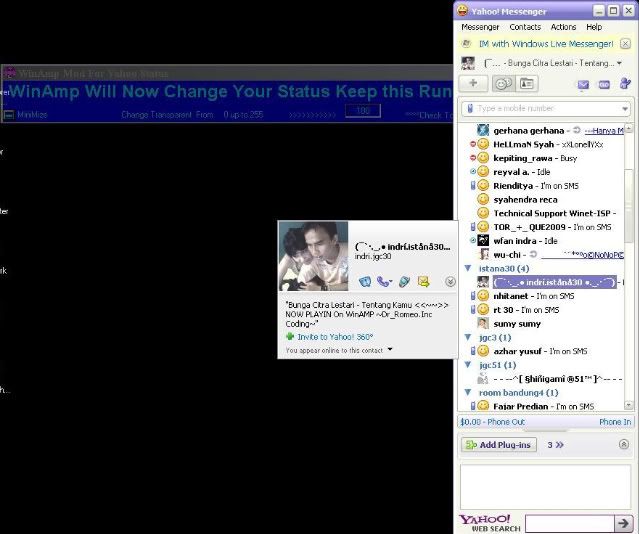Click the Yahoo web search input field
The height and width of the screenshot is (534, 639).
click(569, 523)
